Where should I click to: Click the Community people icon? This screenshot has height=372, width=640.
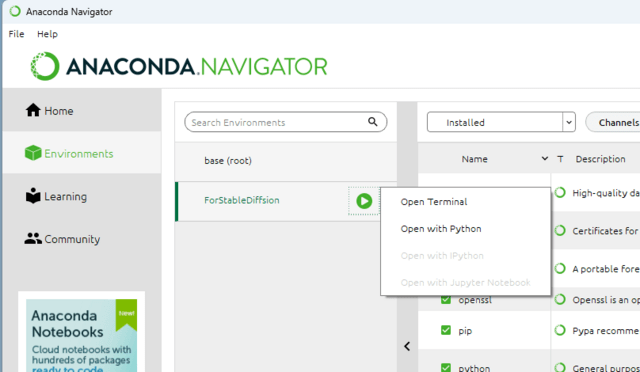click(x=33, y=238)
